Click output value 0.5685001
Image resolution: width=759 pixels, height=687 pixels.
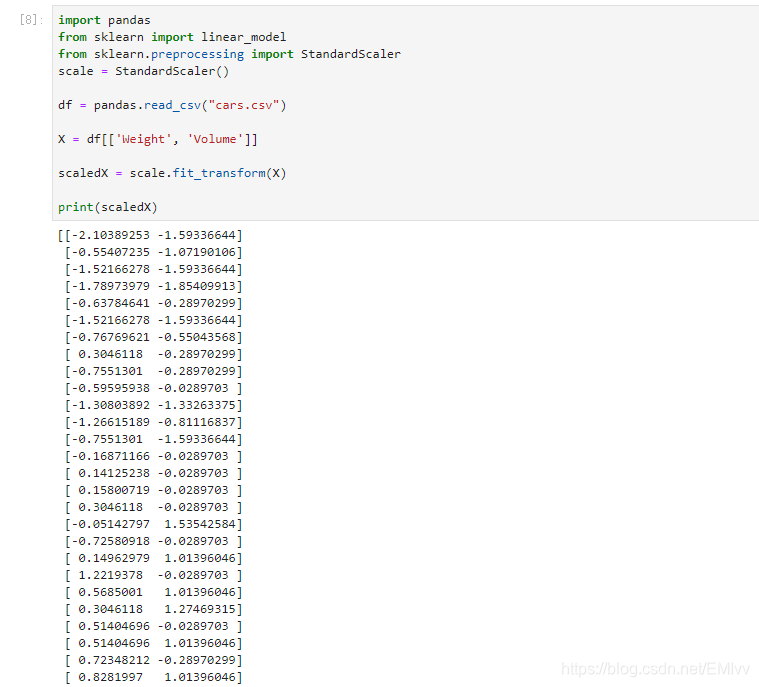click(110, 592)
